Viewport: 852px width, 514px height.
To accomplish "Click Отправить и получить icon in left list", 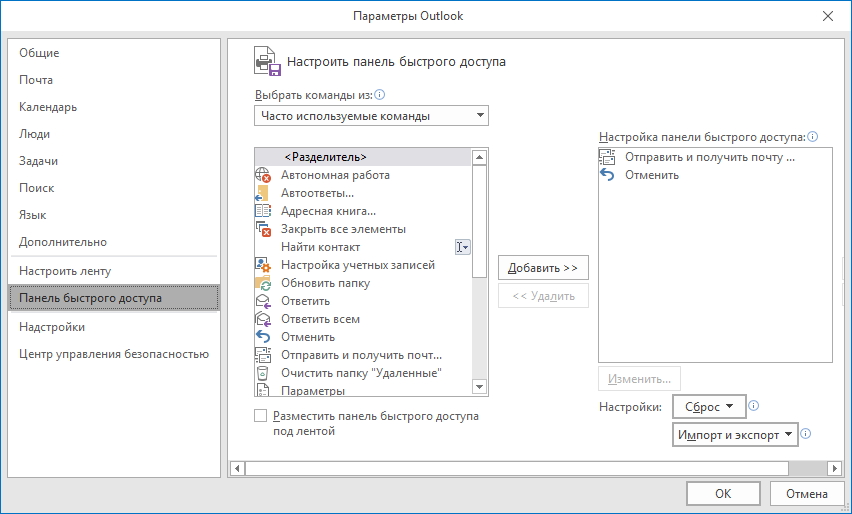I will coord(263,355).
